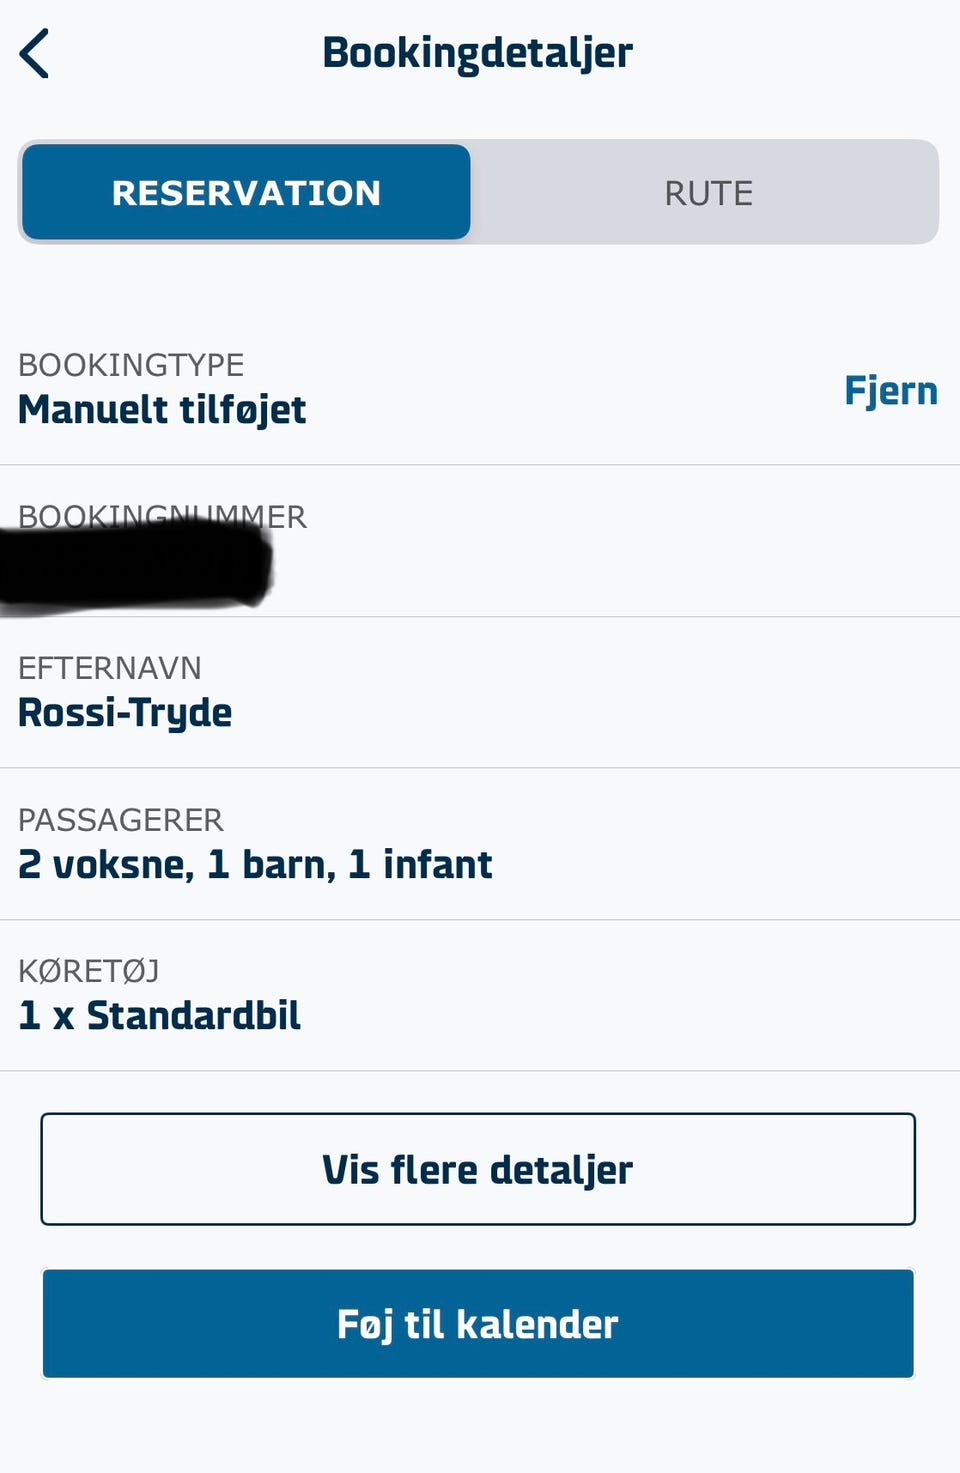Tap the KØRETØJ field label
This screenshot has width=960, height=1473.
pyautogui.click(x=89, y=971)
